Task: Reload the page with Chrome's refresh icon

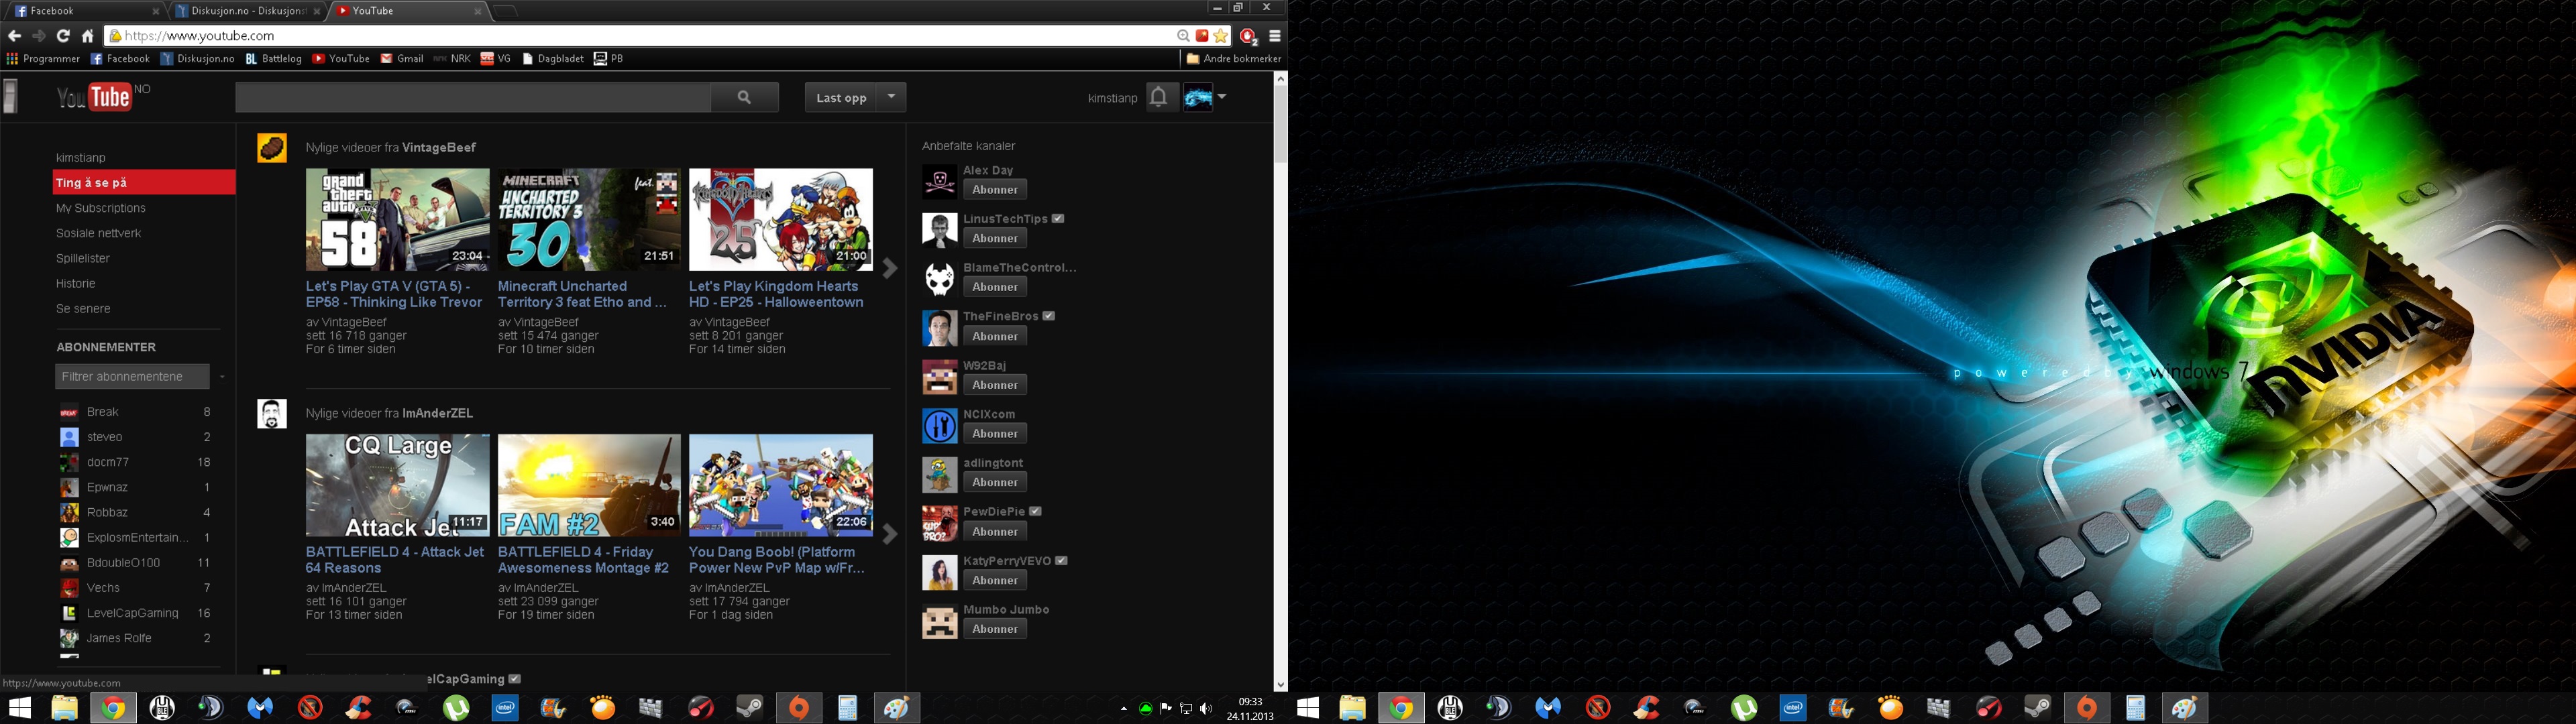Action: pos(63,36)
